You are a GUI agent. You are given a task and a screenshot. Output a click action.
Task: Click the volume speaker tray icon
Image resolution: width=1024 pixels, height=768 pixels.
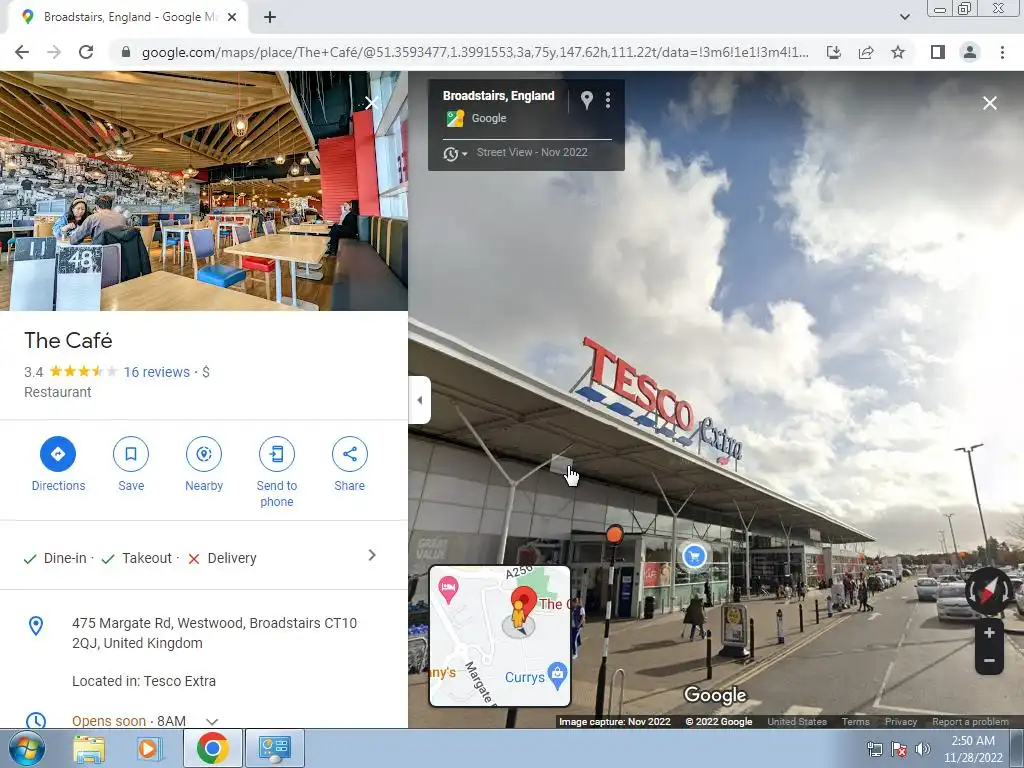(922, 749)
